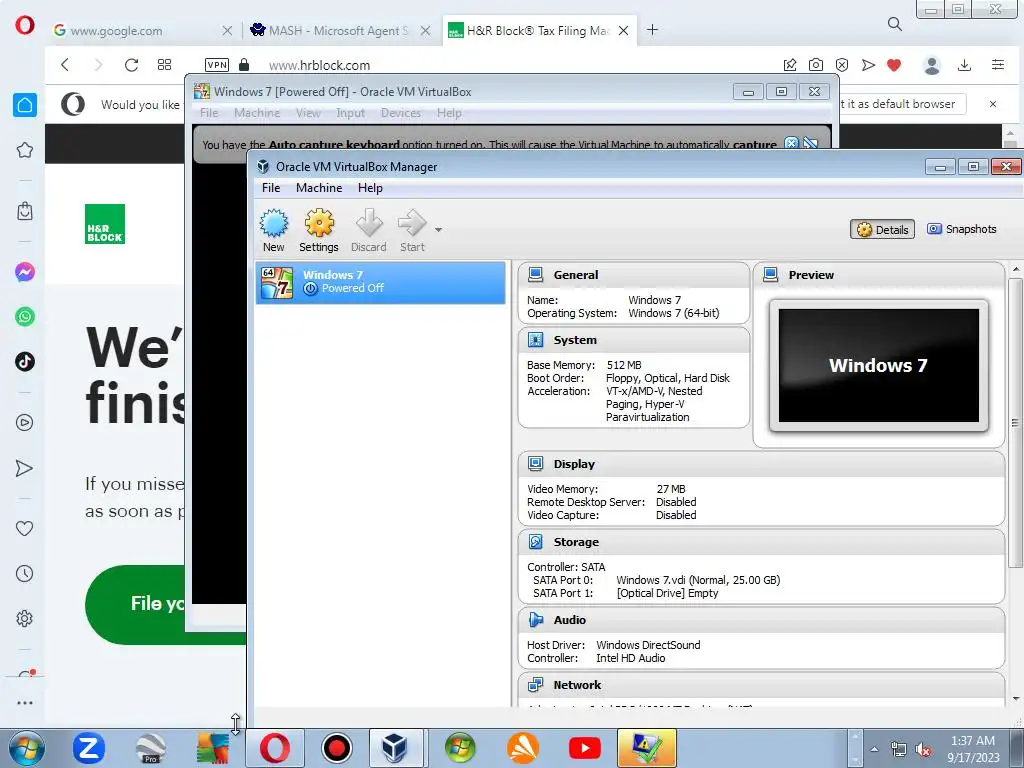The width and height of the screenshot is (1024, 768).
Task: Click the Windows 7 preview thumbnail
Action: (878, 366)
